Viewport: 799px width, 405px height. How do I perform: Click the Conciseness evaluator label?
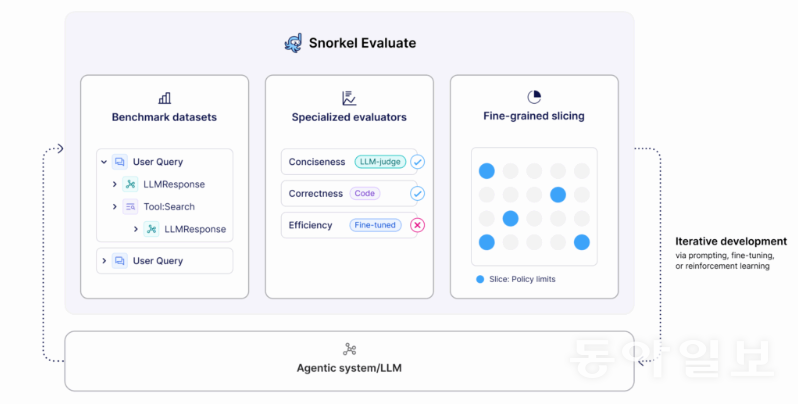click(317, 162)
